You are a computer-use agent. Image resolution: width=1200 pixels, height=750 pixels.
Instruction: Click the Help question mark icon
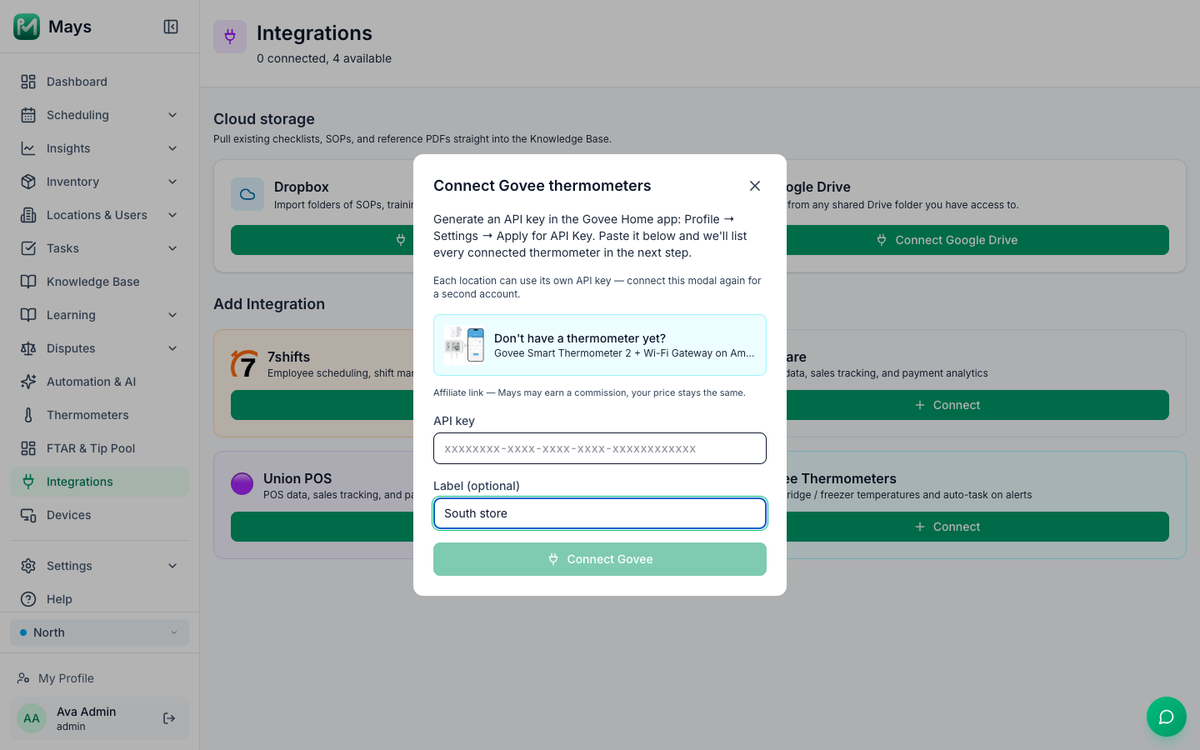(28, 599)
